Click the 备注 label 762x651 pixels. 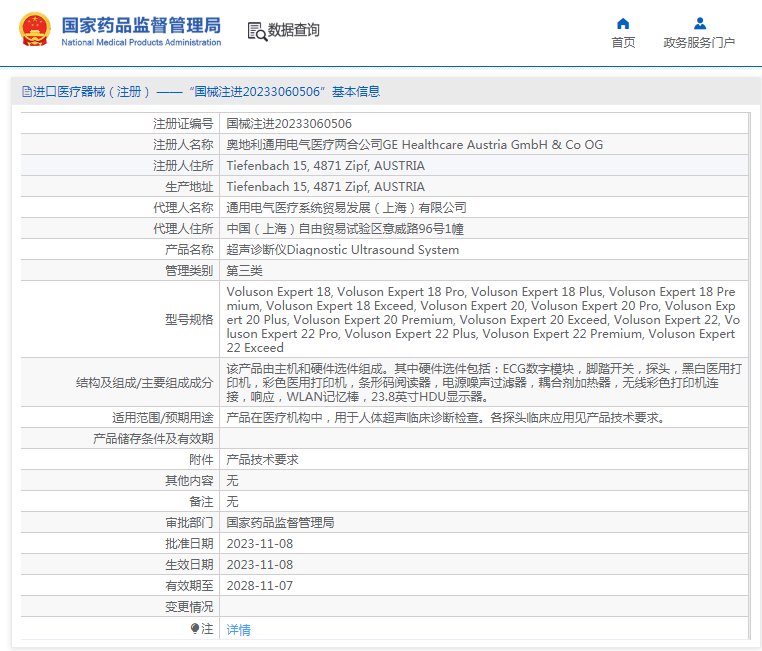coord(201,501)
